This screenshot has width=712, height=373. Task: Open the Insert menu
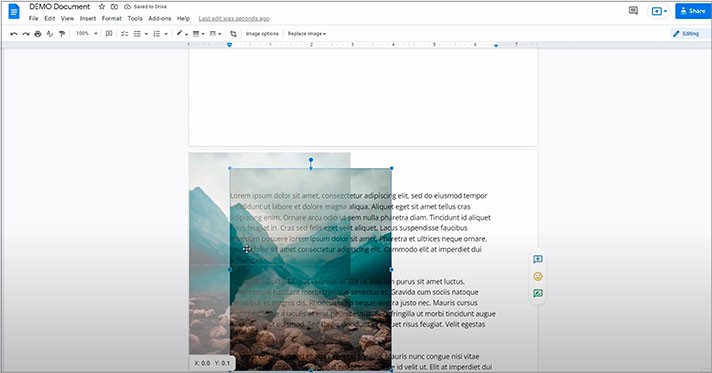pyautogui.click(x=88, y=19)
